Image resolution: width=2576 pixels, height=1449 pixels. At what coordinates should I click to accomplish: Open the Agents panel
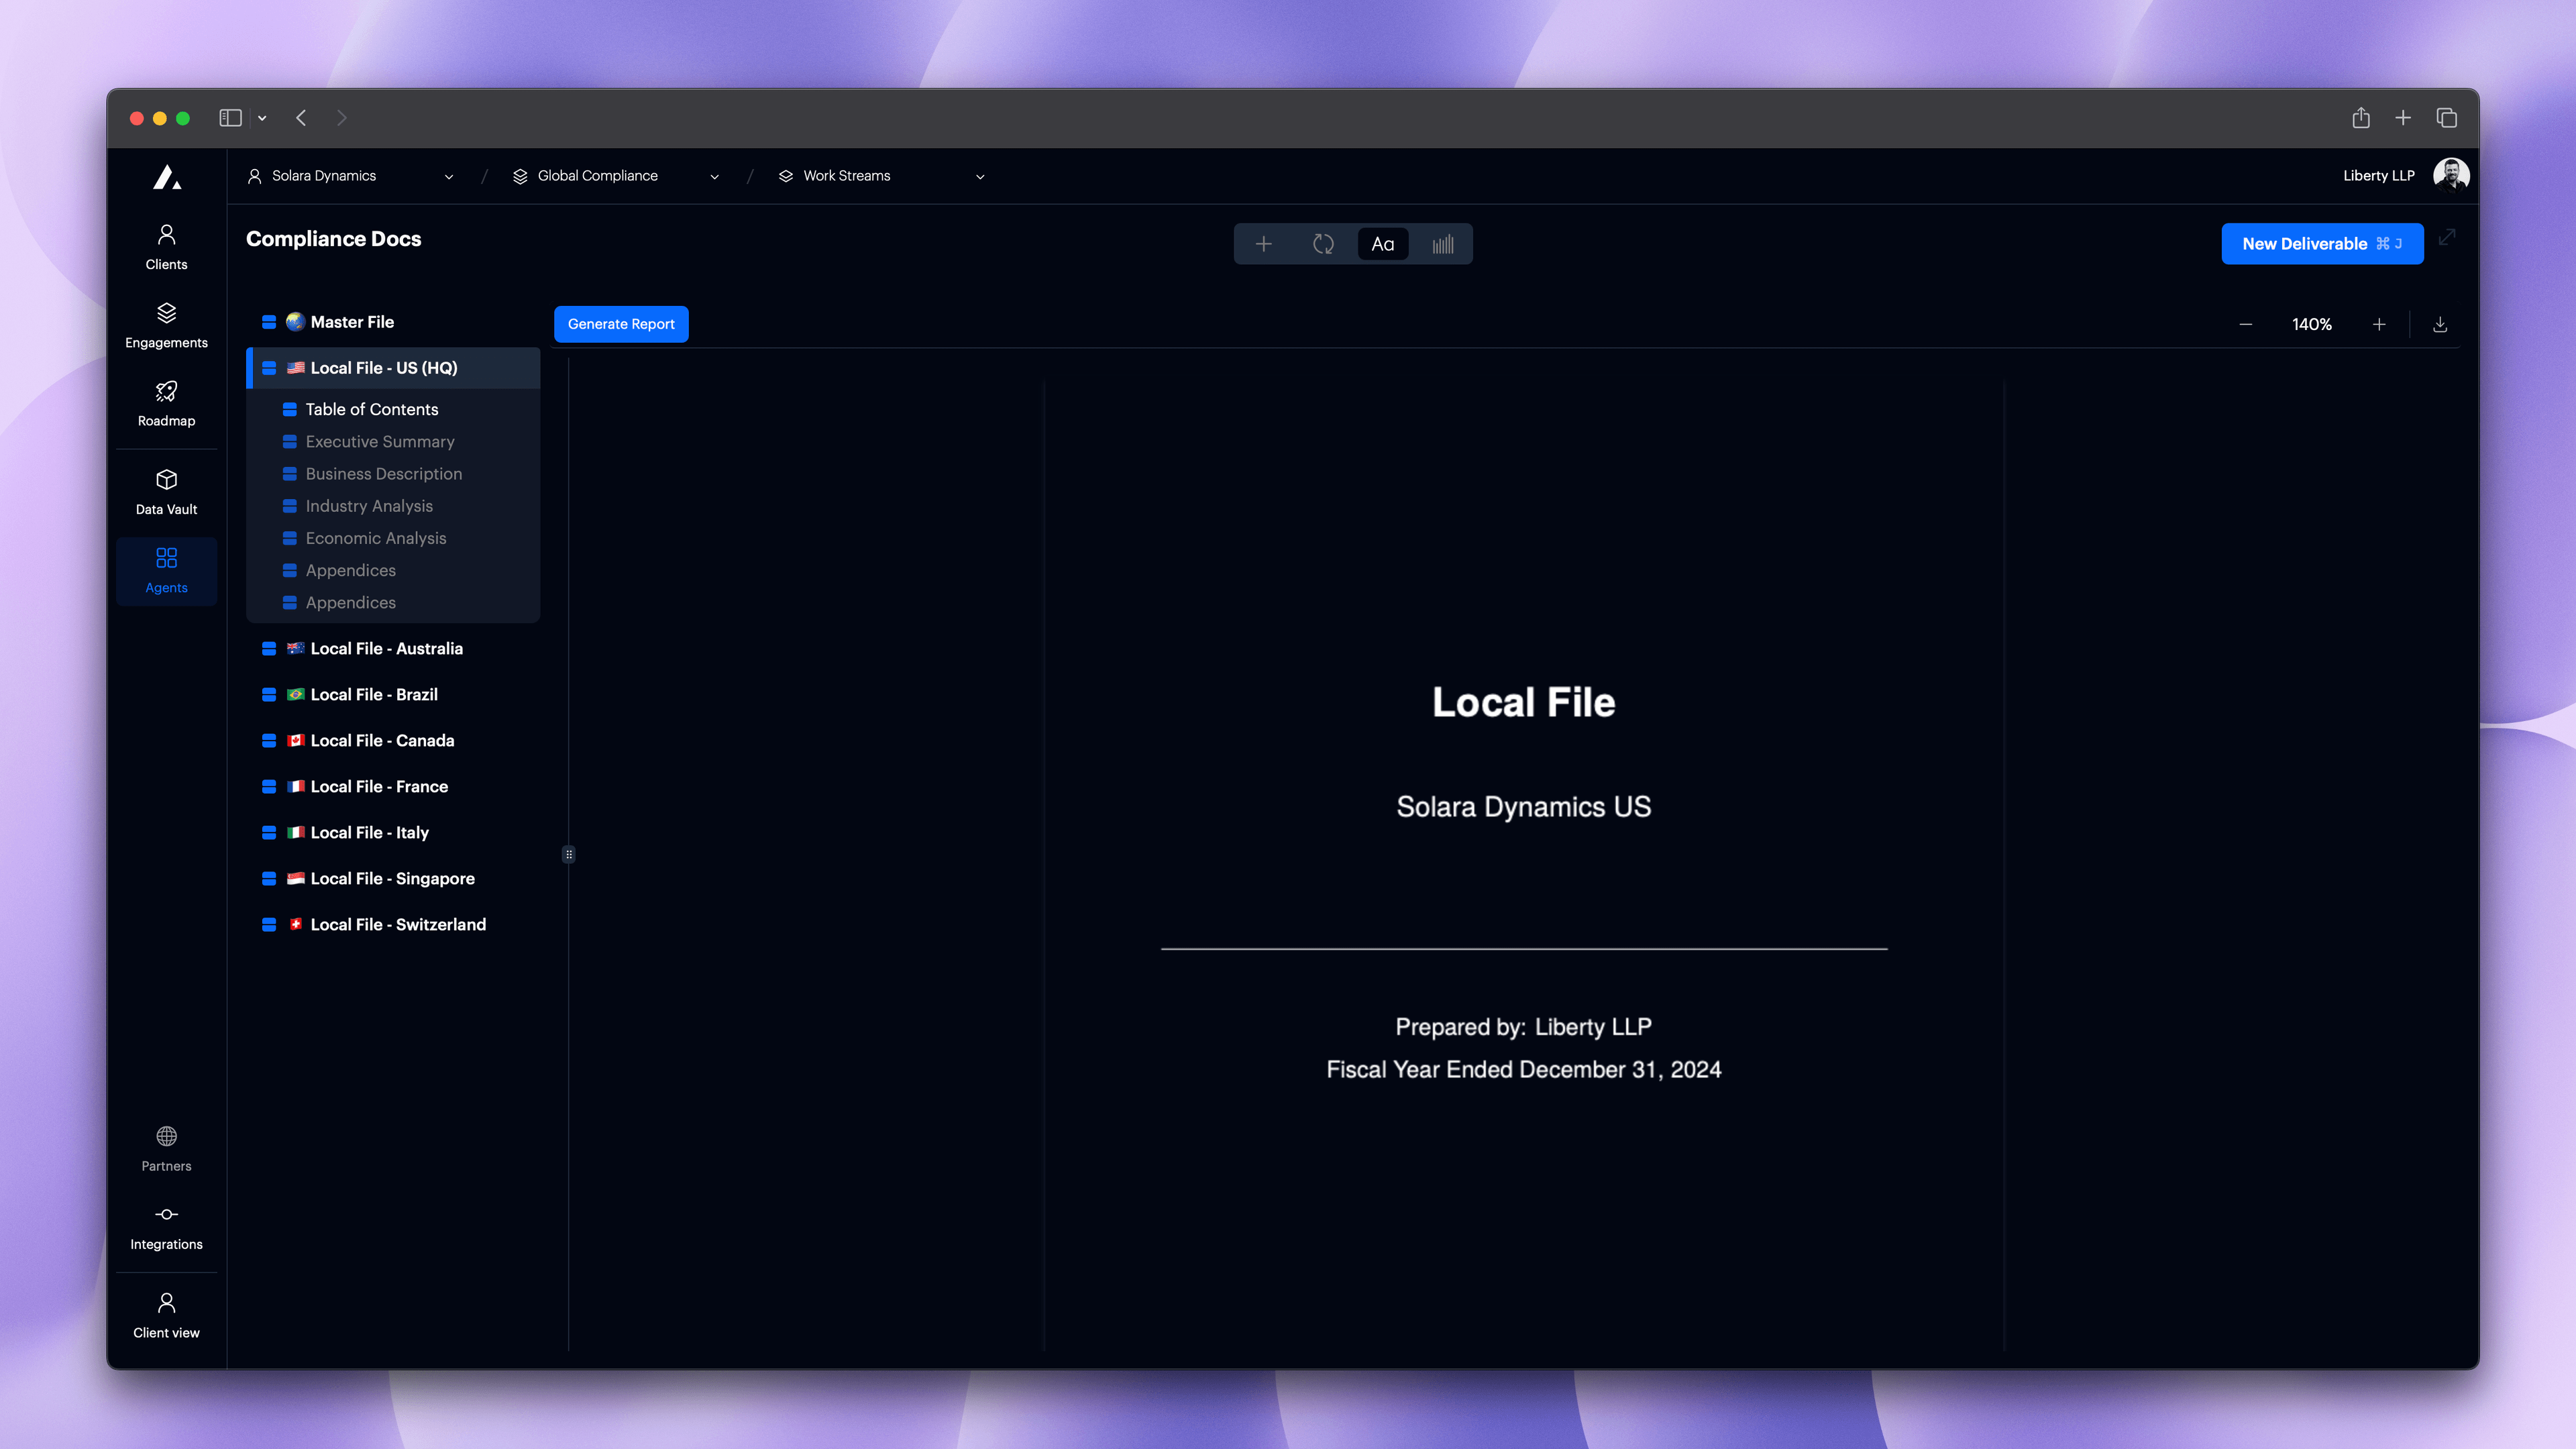[166, 570]
